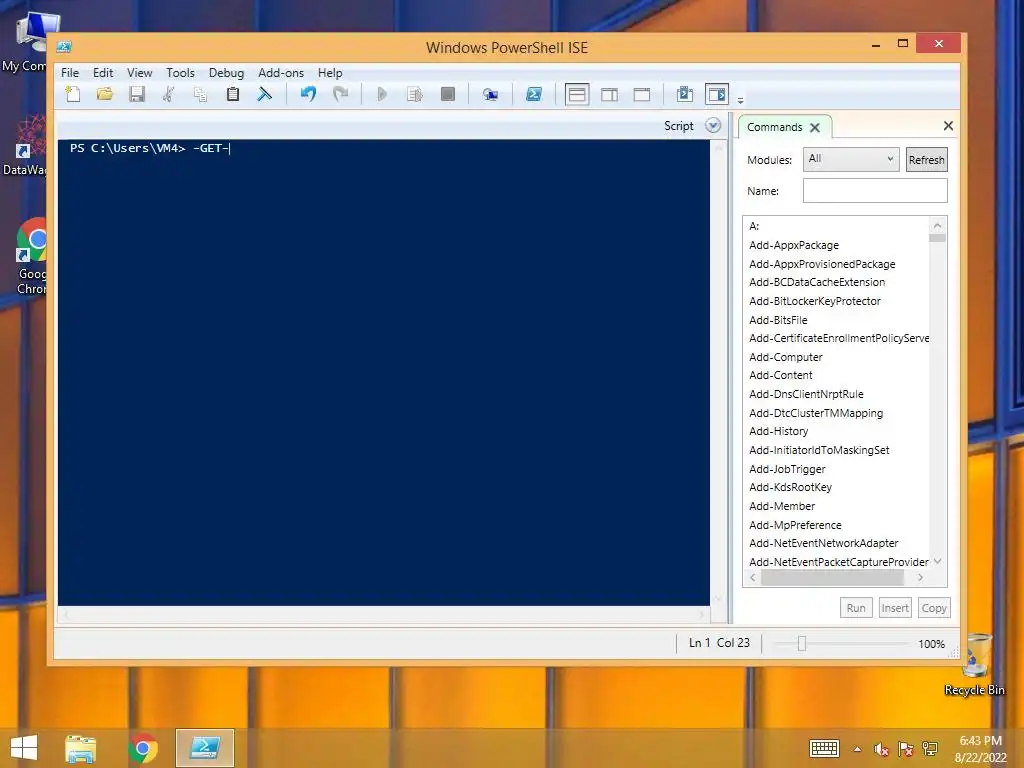Cut selection with scissors icon
Screen dimensions: 1024x768
(x=168, y=94)
